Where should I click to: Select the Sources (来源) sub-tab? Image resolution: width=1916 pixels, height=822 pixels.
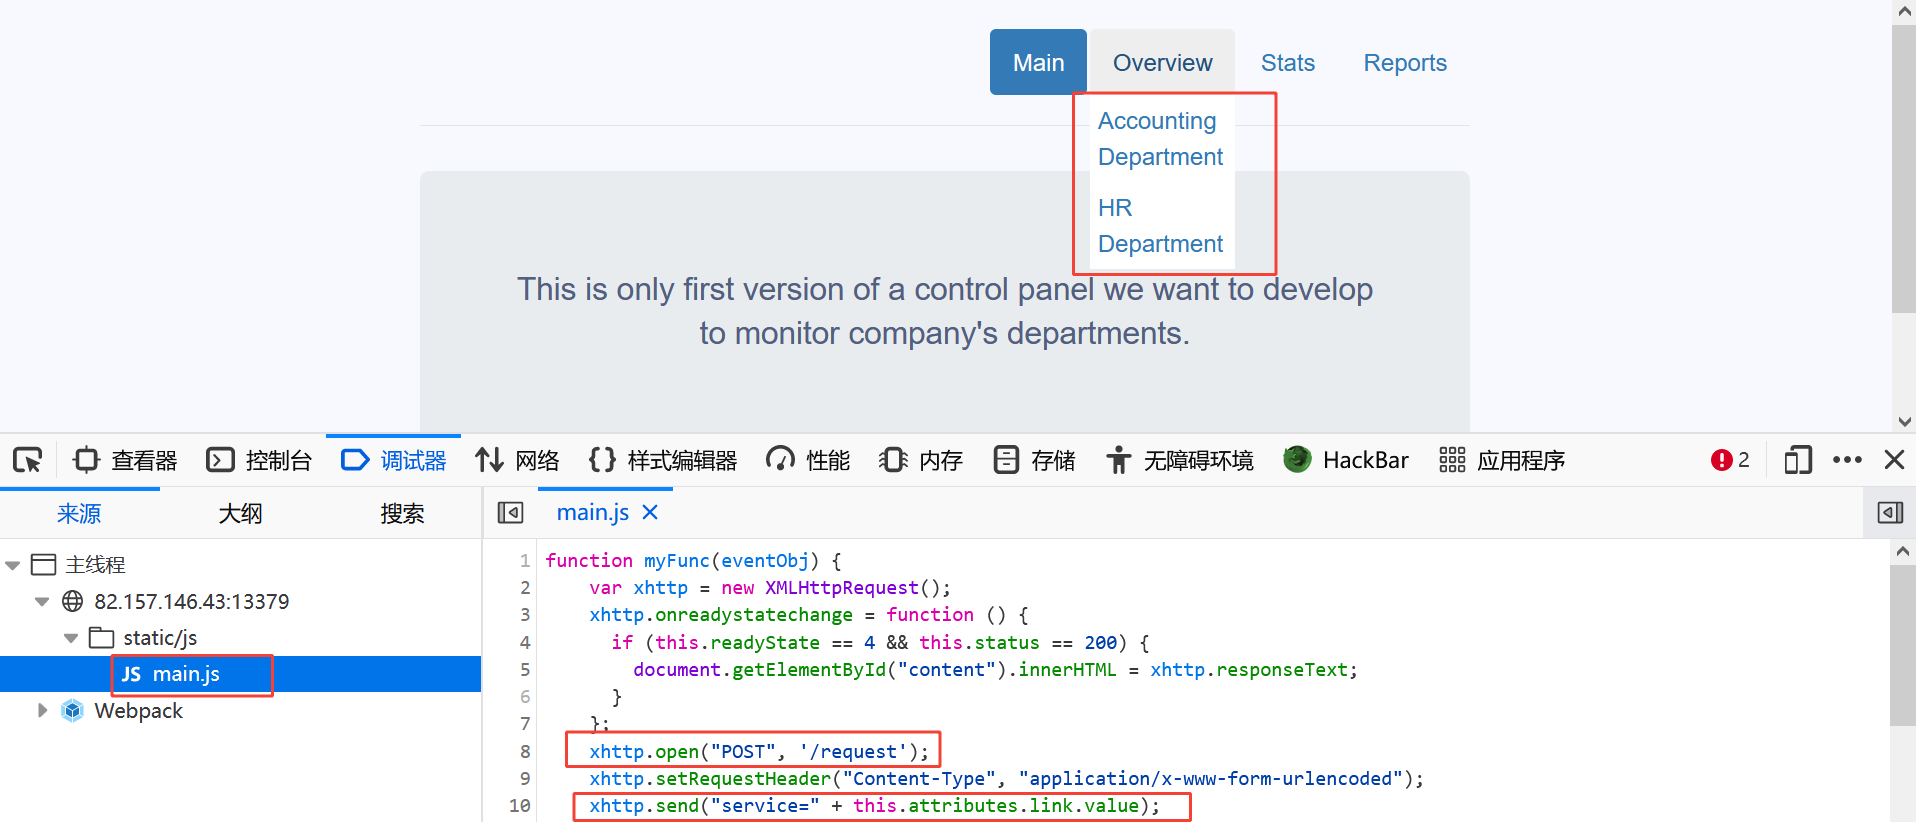[x=79, y=514]
